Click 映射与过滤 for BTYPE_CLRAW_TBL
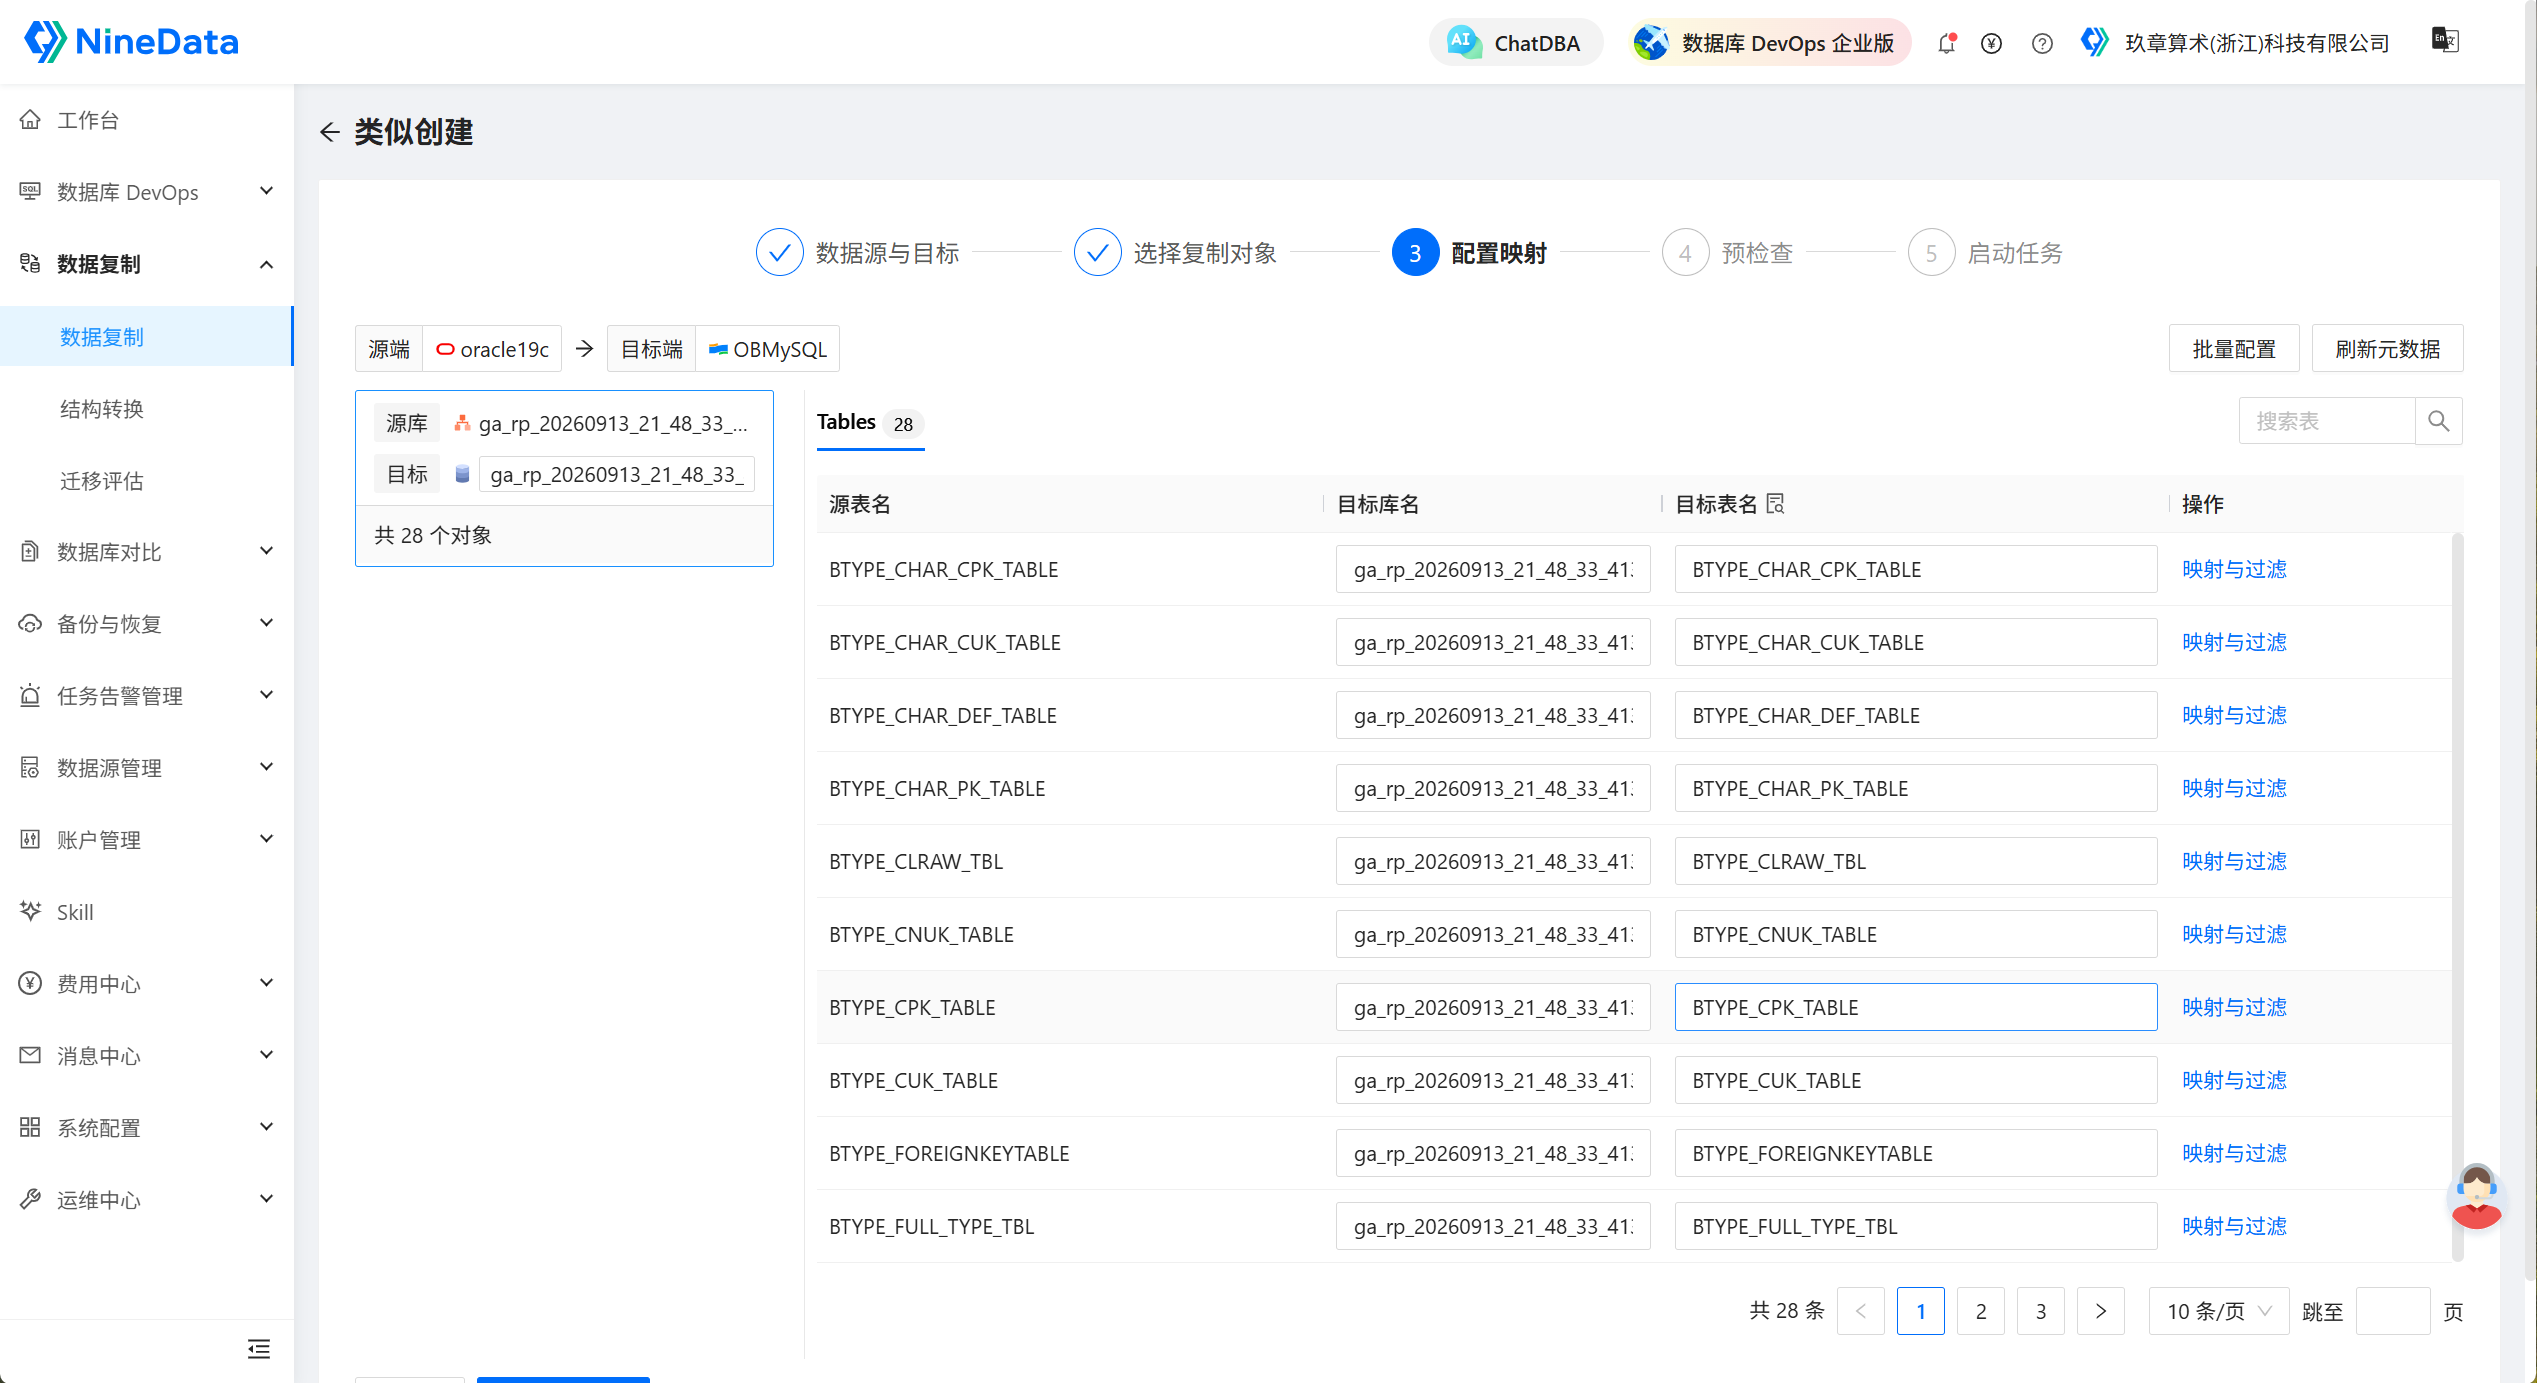The width and height of the screenshot is (2537, 1383). click(2234, 861)
